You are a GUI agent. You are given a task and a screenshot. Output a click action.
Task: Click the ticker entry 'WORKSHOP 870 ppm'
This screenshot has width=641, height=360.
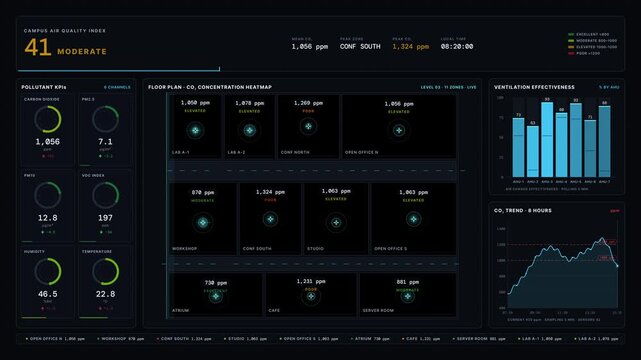coord(121,339)
